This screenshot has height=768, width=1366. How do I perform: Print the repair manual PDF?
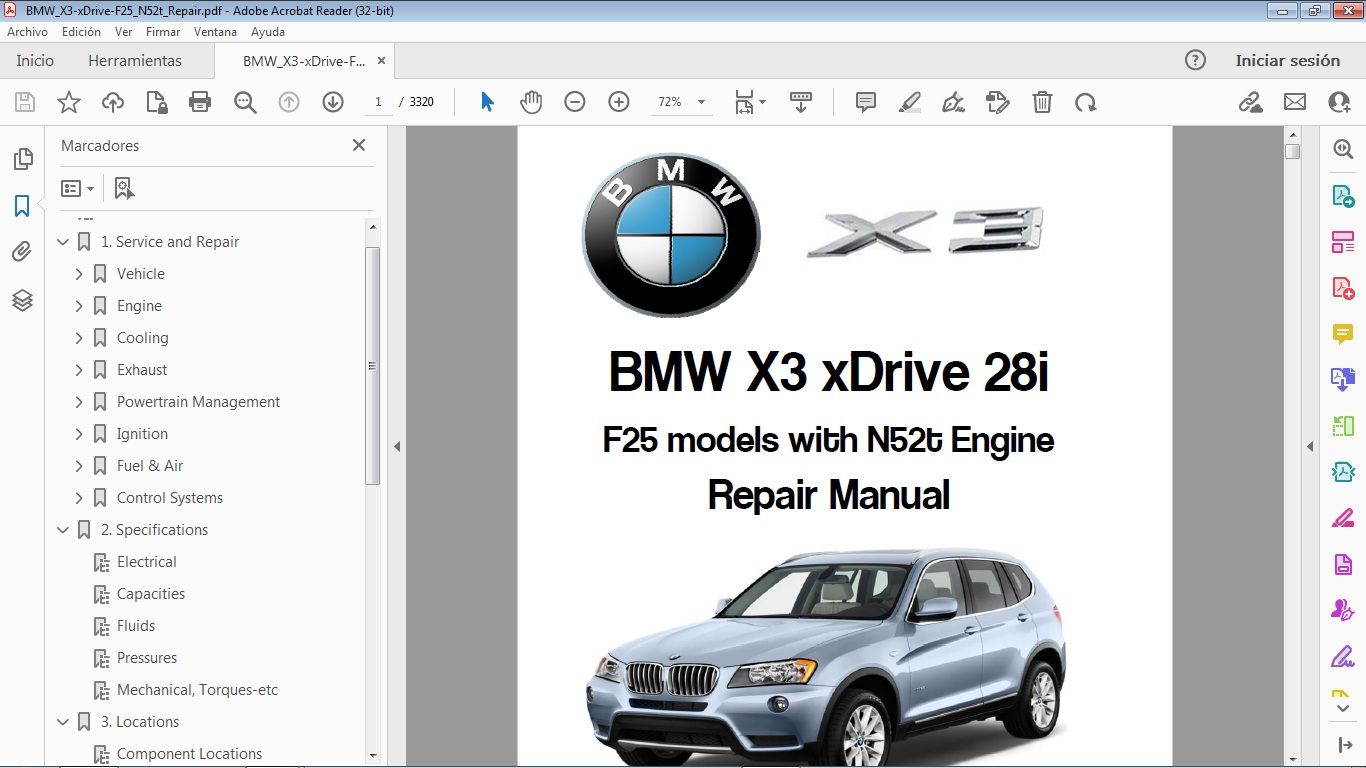pyautogui.click(x=199, y=101)
